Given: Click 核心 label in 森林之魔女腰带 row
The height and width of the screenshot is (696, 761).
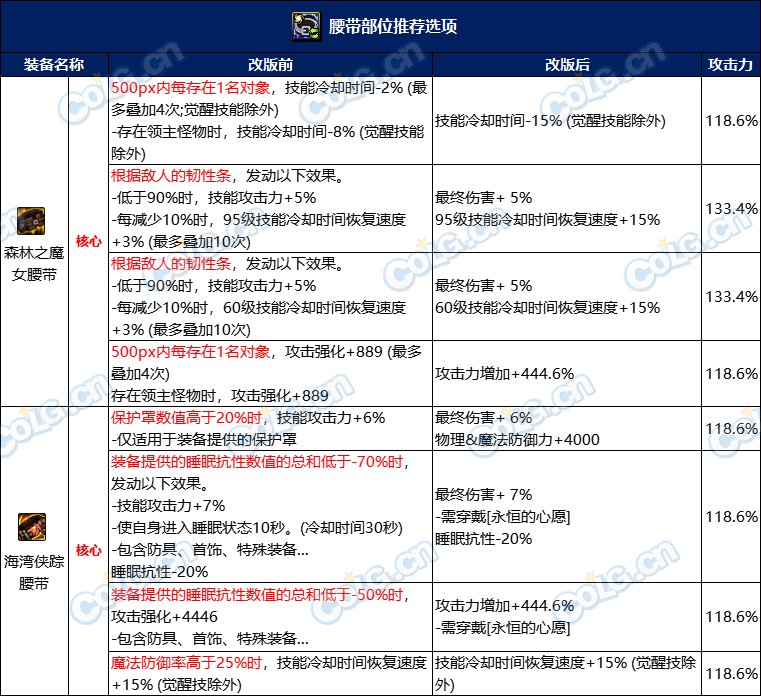Looking at the screenshot, I should click(88, 241).
